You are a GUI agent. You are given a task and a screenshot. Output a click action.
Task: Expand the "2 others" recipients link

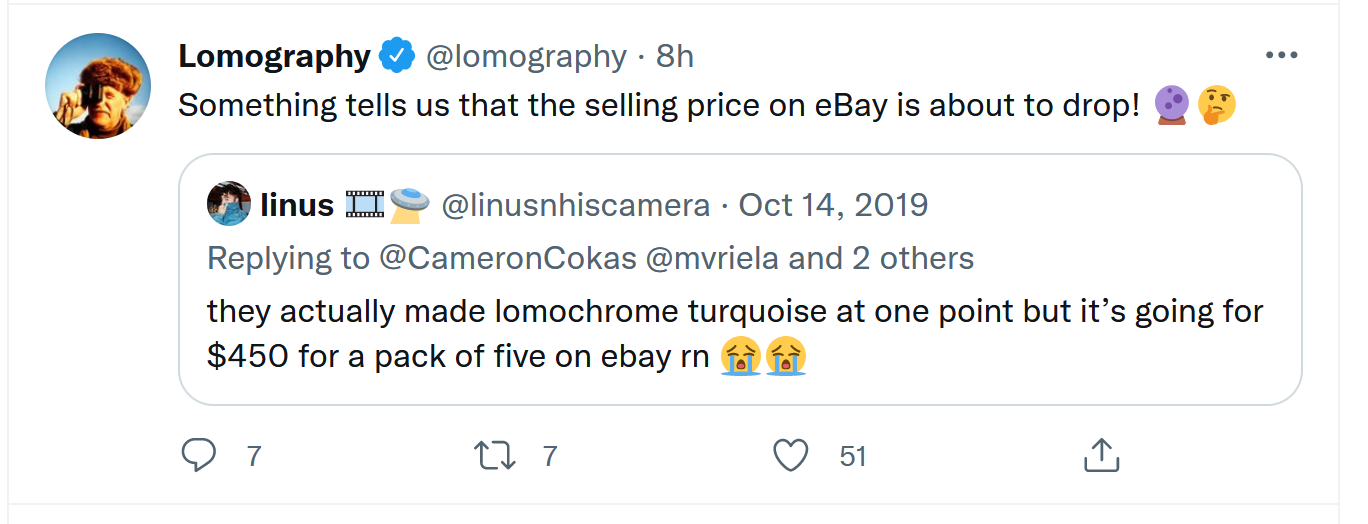(910, 258)
